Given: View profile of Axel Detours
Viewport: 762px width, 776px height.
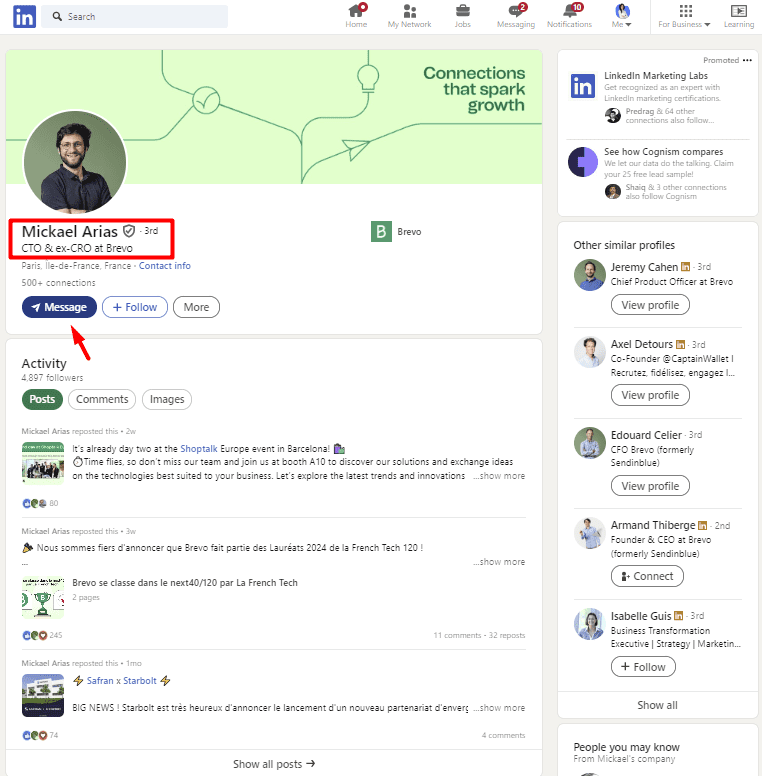Looking at the screenshot, I should pos(650,395).
